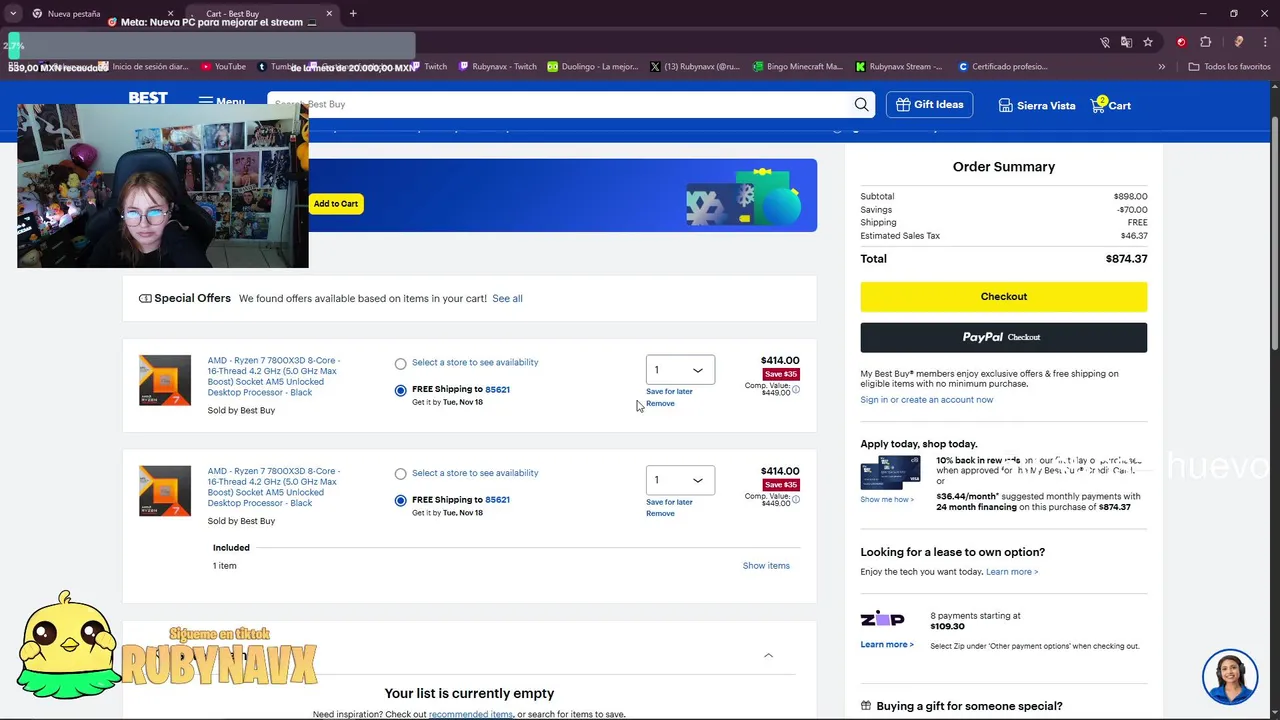Open the second AMD Ryzen 7 7800X3D title link
The height and width of the screenshot is (720, 1280).
tap(273, 487)
